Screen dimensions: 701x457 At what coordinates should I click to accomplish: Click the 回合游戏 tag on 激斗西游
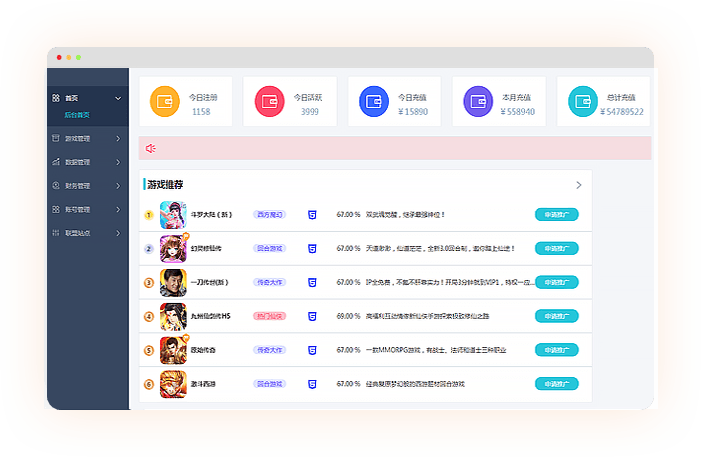270,384
